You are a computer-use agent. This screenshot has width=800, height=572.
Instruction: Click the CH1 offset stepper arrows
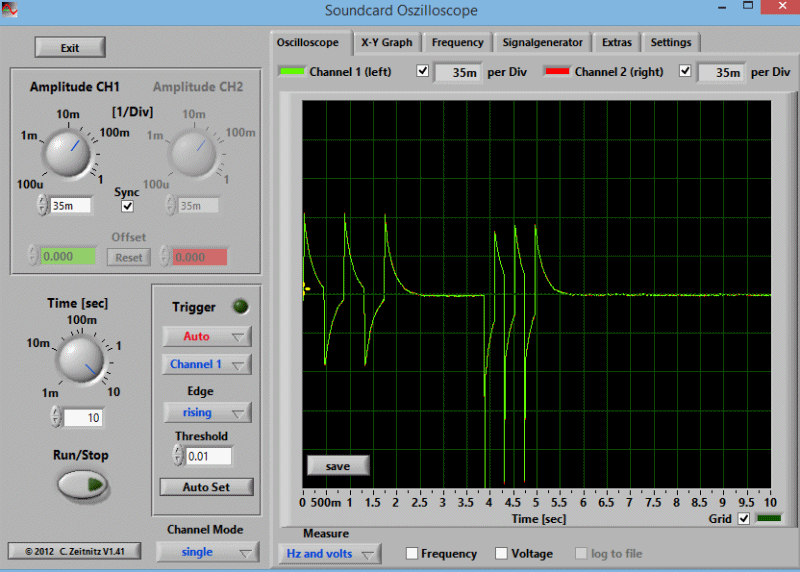pos(34,256)
